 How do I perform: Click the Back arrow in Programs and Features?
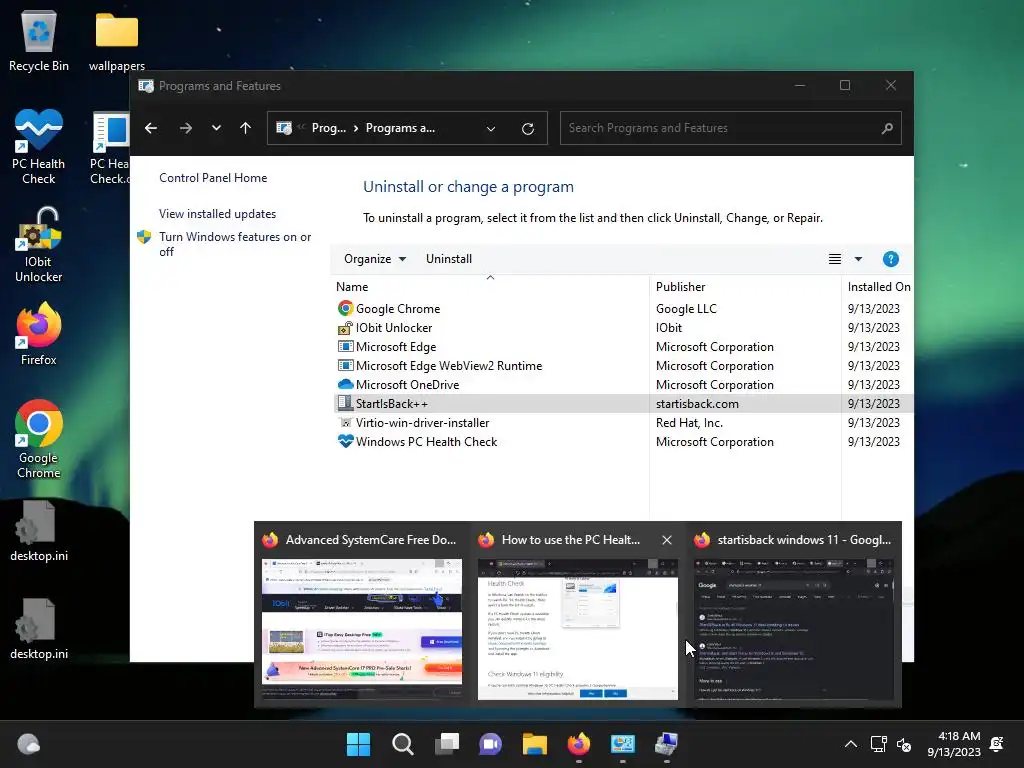(151, 128)
